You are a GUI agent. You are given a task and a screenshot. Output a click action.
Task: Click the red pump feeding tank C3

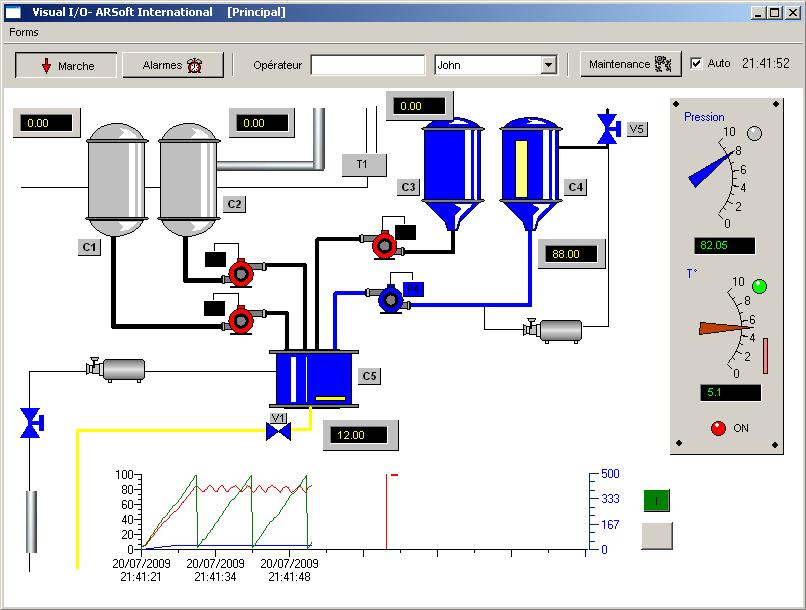click(x=382, y=245)
